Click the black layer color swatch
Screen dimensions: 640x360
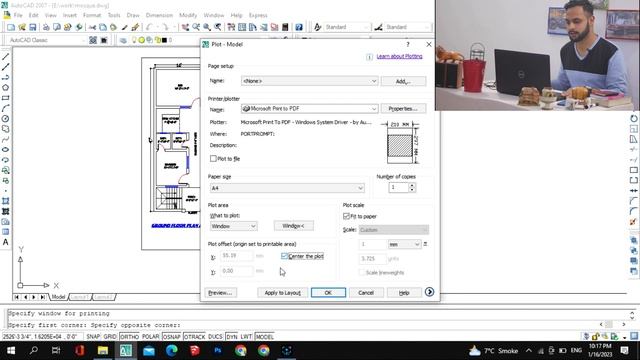164,40
